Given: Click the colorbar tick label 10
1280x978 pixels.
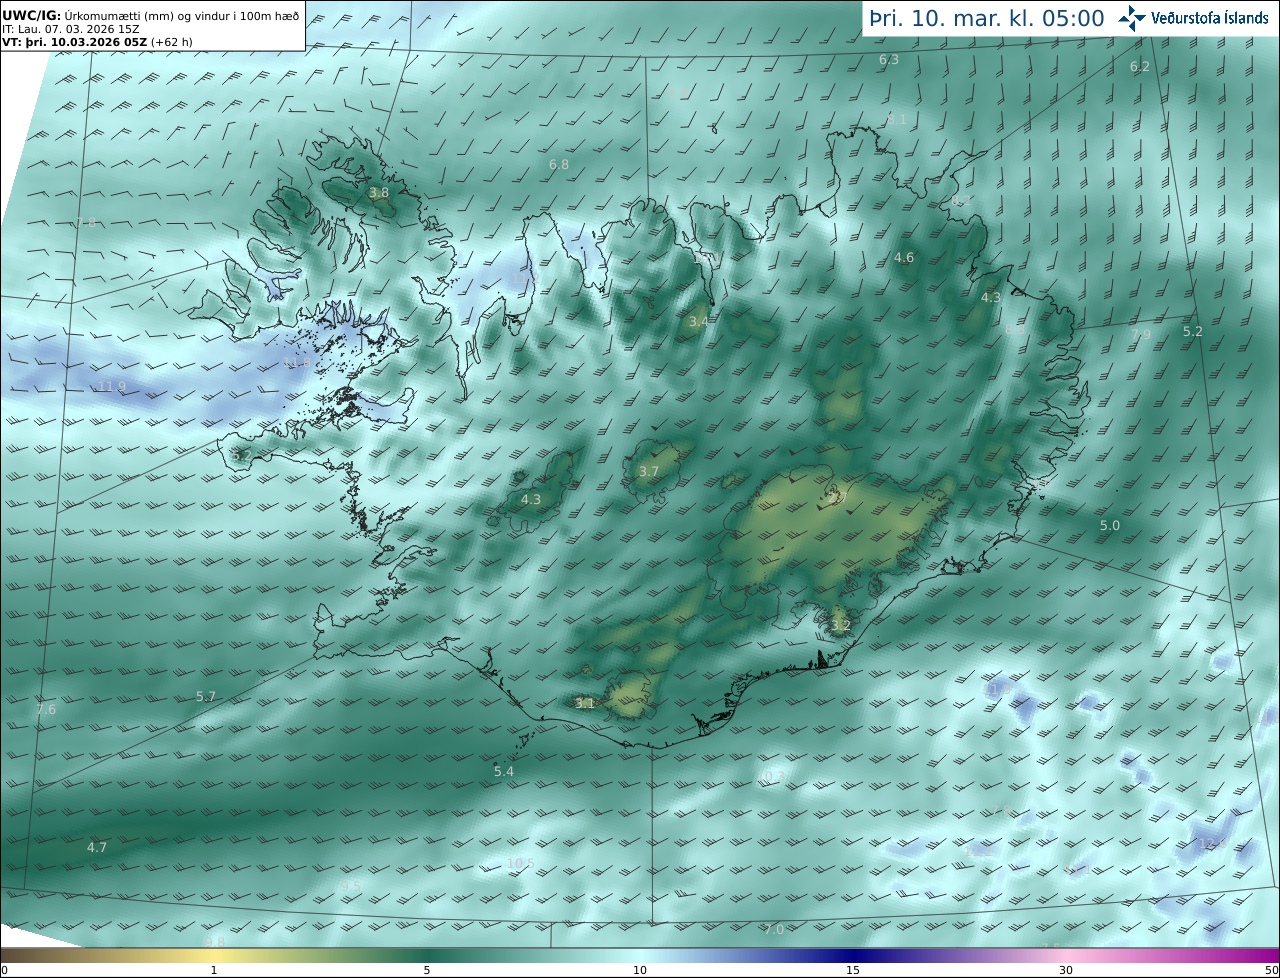Looking at the screenshot, I should (x=640, y=970).
